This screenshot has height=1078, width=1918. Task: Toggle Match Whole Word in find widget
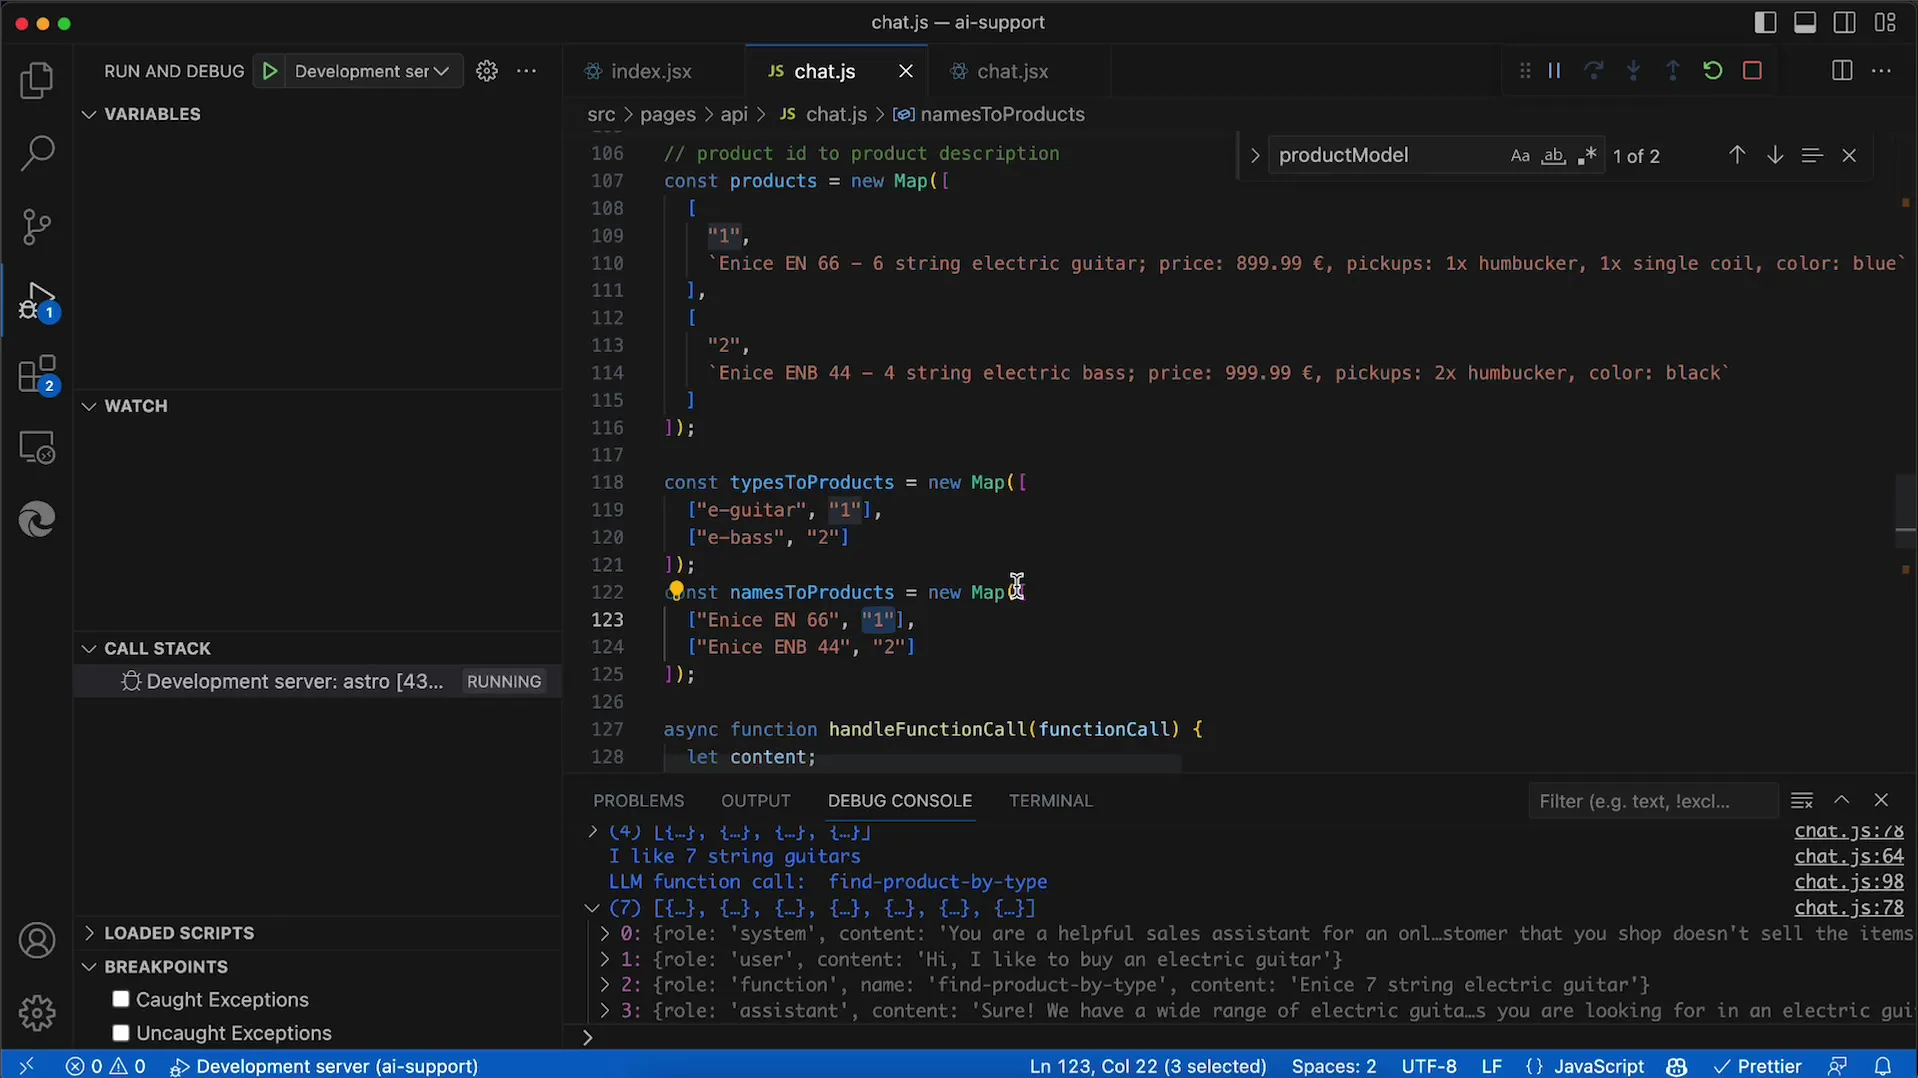pos(1553,156)
